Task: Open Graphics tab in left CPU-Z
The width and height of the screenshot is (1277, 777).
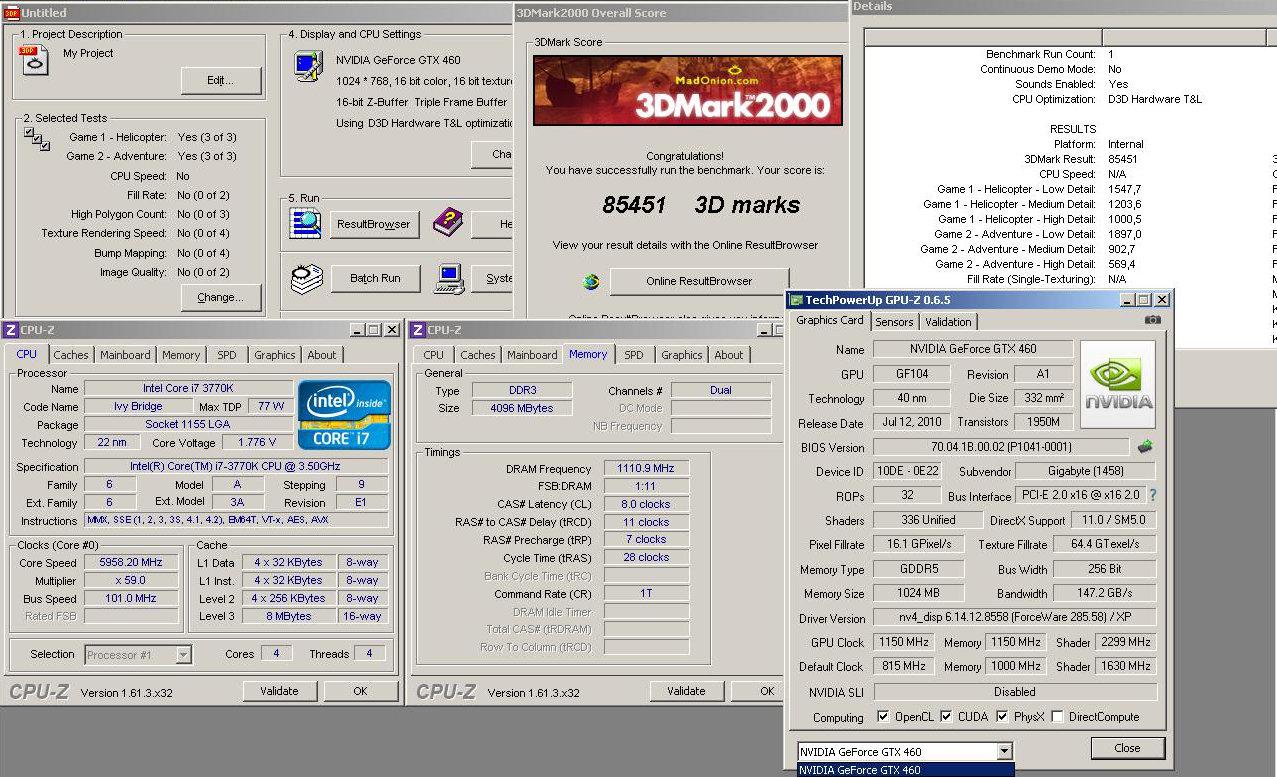Action: click(275, 355)
